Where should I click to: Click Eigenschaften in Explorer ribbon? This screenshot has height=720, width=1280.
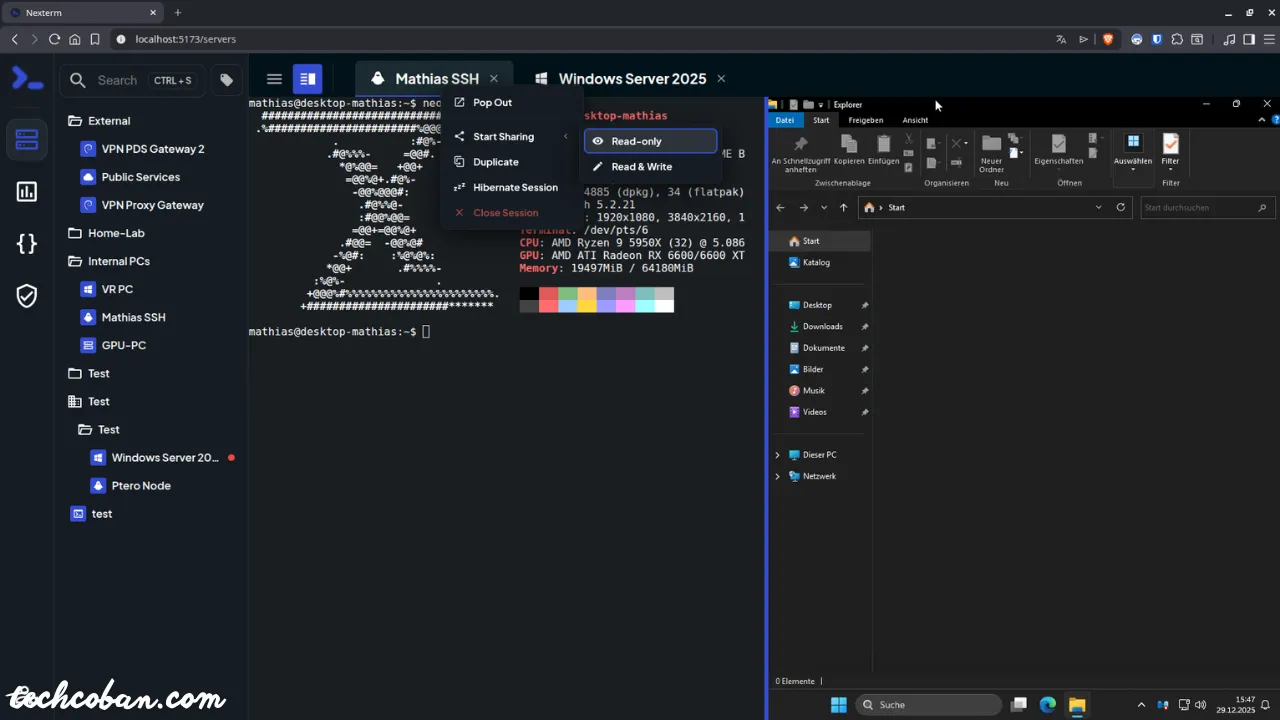point(1058,148)
